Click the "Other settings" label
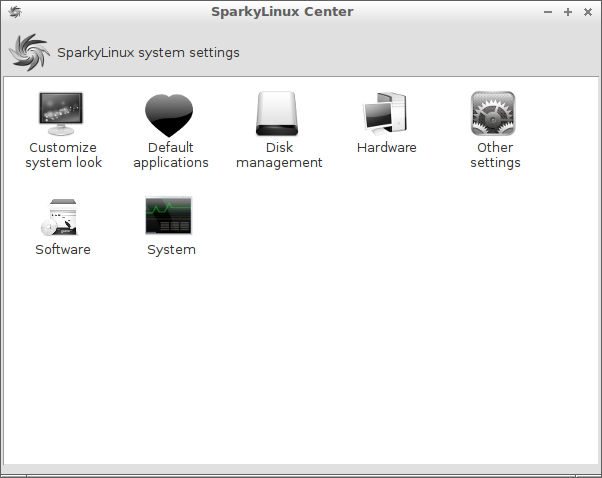The image size is (602, 478). [495, 155]
